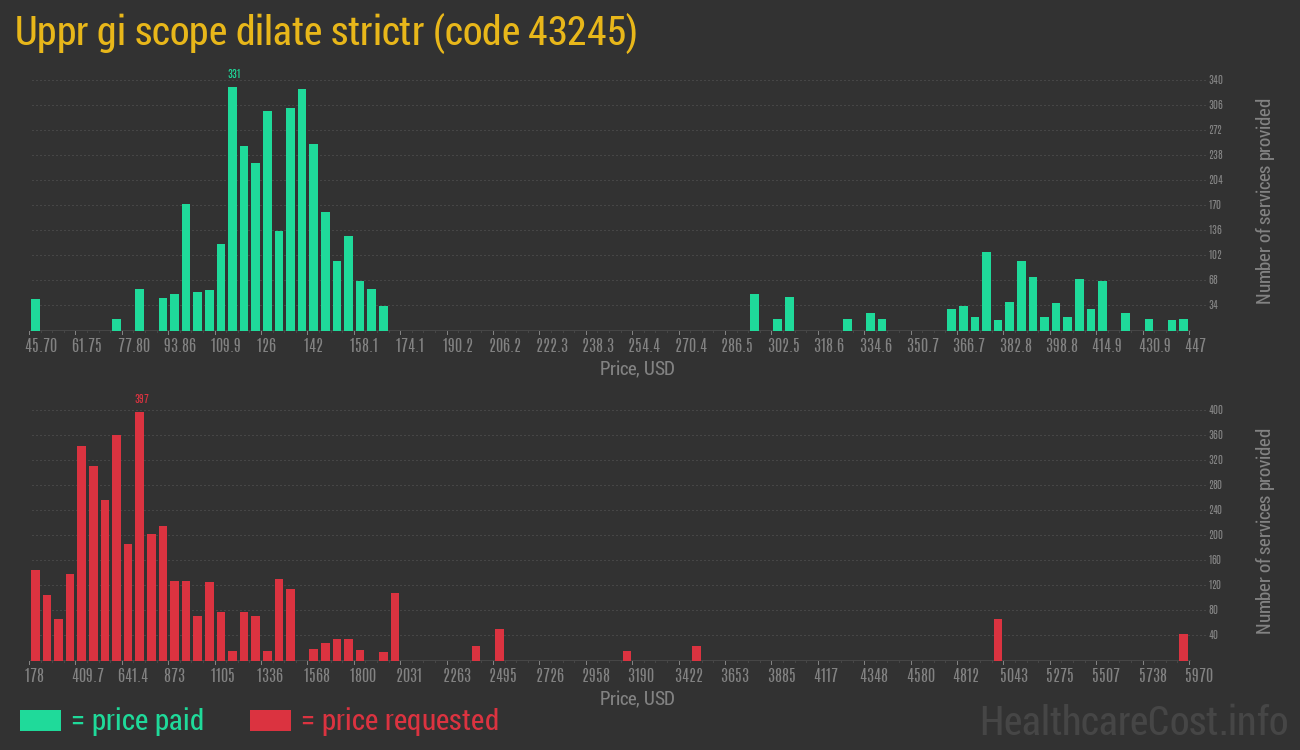Click the tall green bar right of 366.7

point(986,290)
